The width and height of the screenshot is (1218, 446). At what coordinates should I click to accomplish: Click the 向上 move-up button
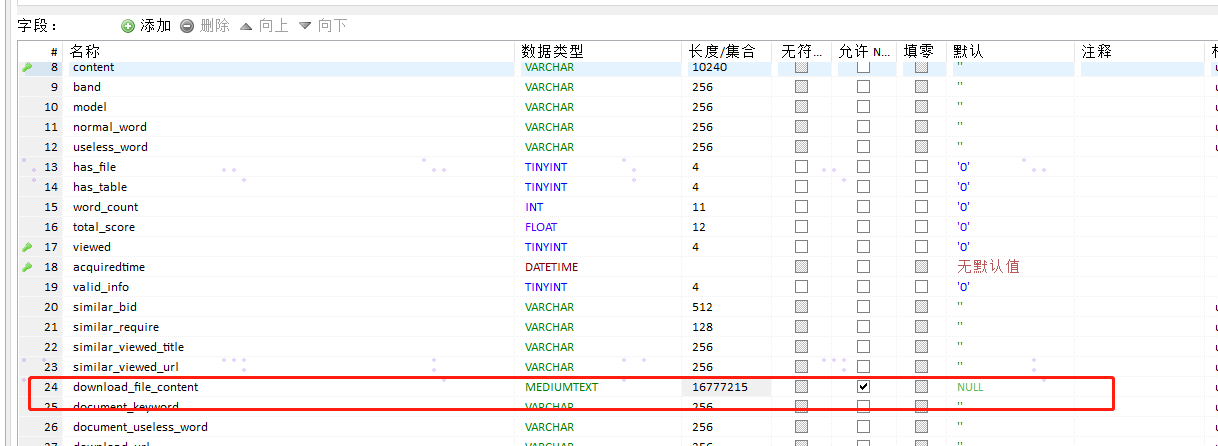[x=264, y=25]
